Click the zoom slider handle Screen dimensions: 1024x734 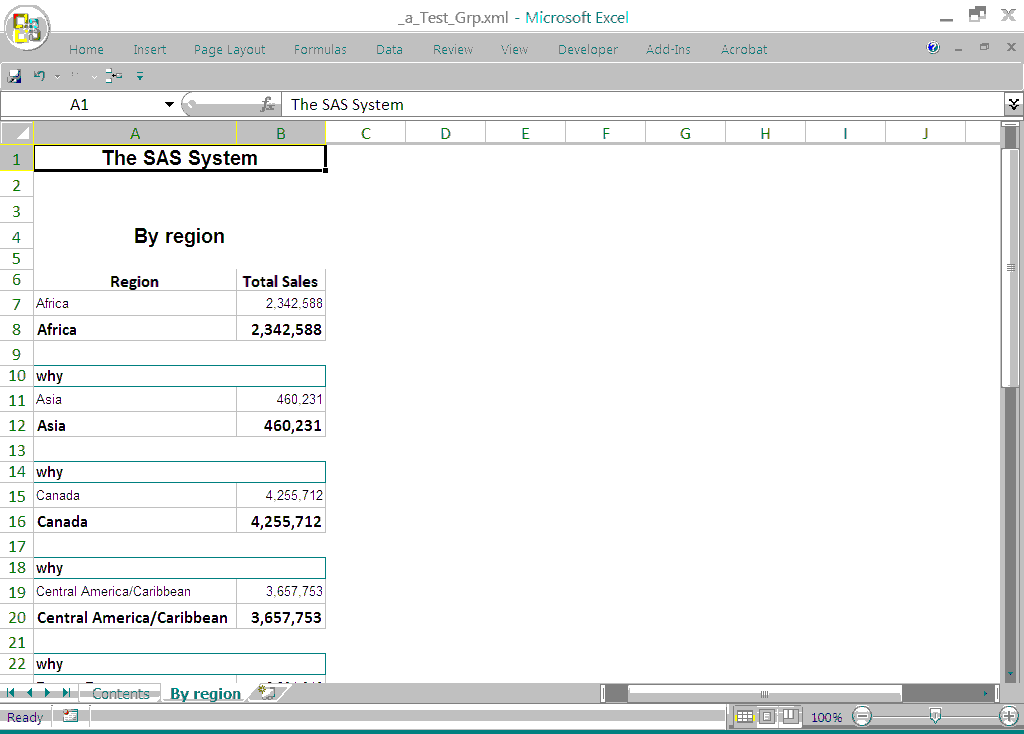click(x=935, y=717)
